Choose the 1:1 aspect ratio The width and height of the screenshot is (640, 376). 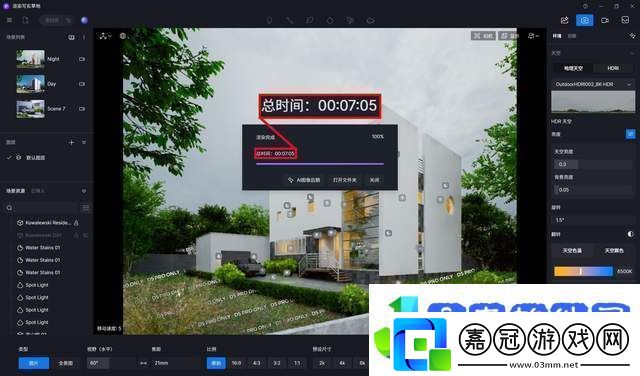(x=297, y=363)
